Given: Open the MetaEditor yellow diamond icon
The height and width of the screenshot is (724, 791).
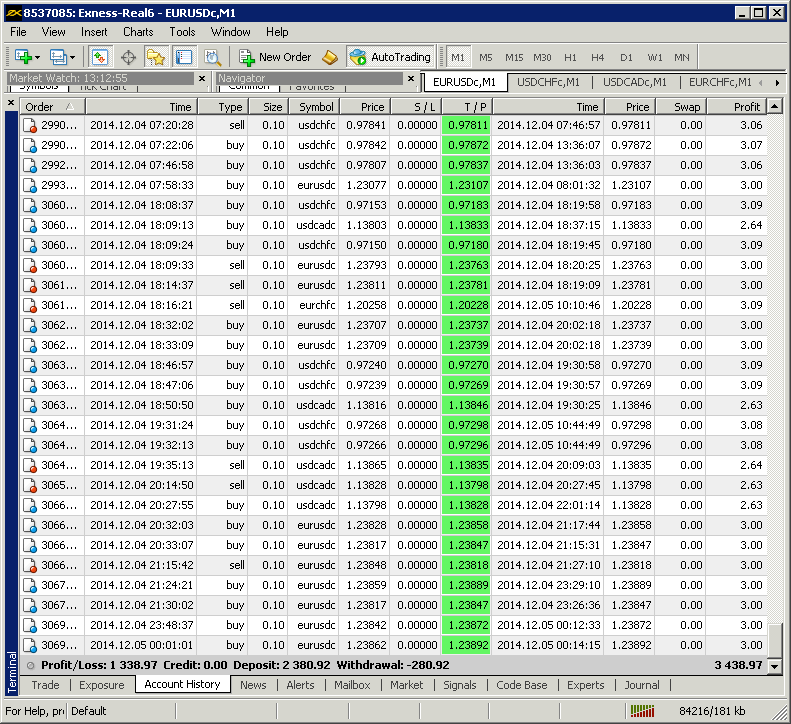Looking at the screenshot, I should click(x=330, y=57).
